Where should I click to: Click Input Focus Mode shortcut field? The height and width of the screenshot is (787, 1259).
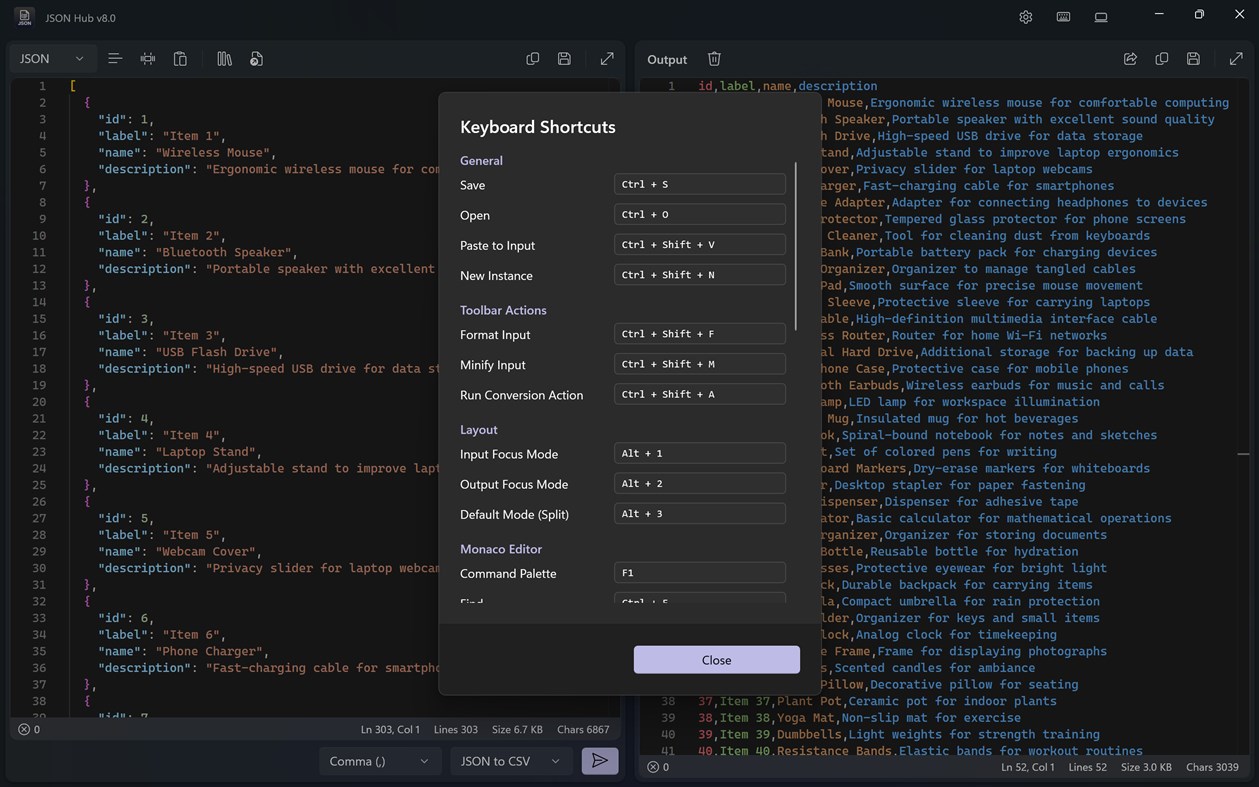click(x=700, y=453)
